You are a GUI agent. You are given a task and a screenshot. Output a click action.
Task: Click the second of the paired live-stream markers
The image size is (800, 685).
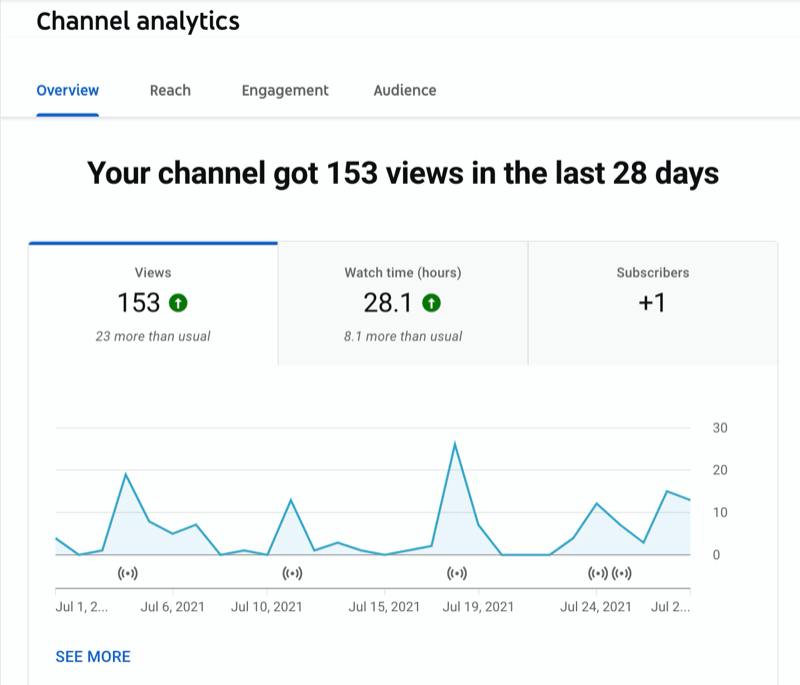click(622, 574)
